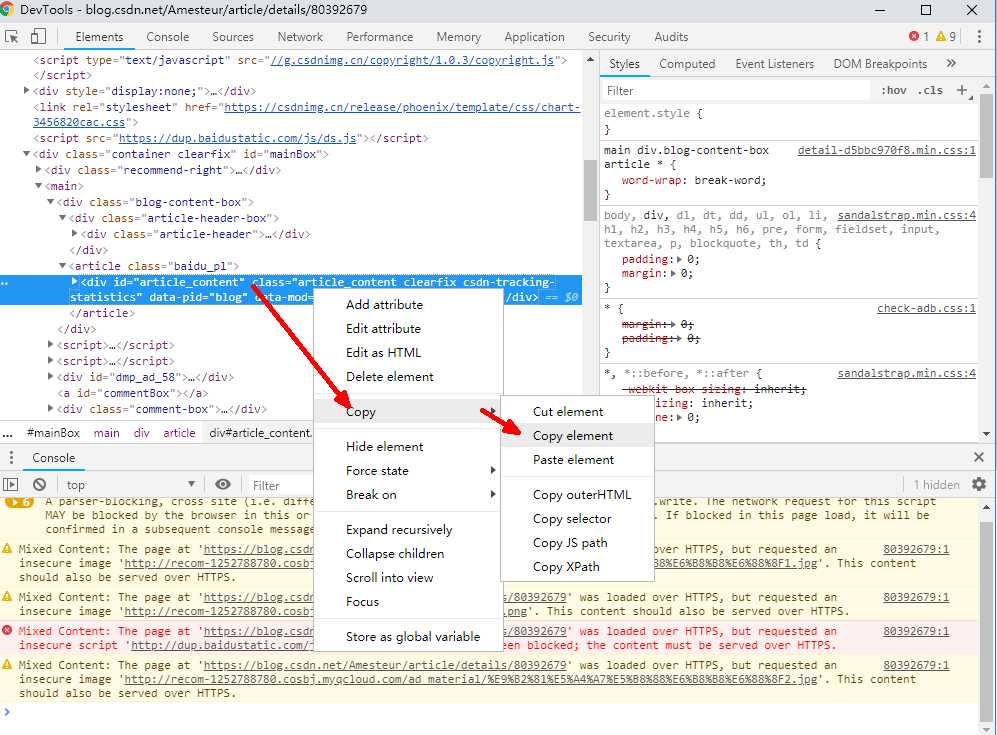Screen dimensions: 997x735
Task: Open the copyright.js script URL link
Action: coord(412,60)
